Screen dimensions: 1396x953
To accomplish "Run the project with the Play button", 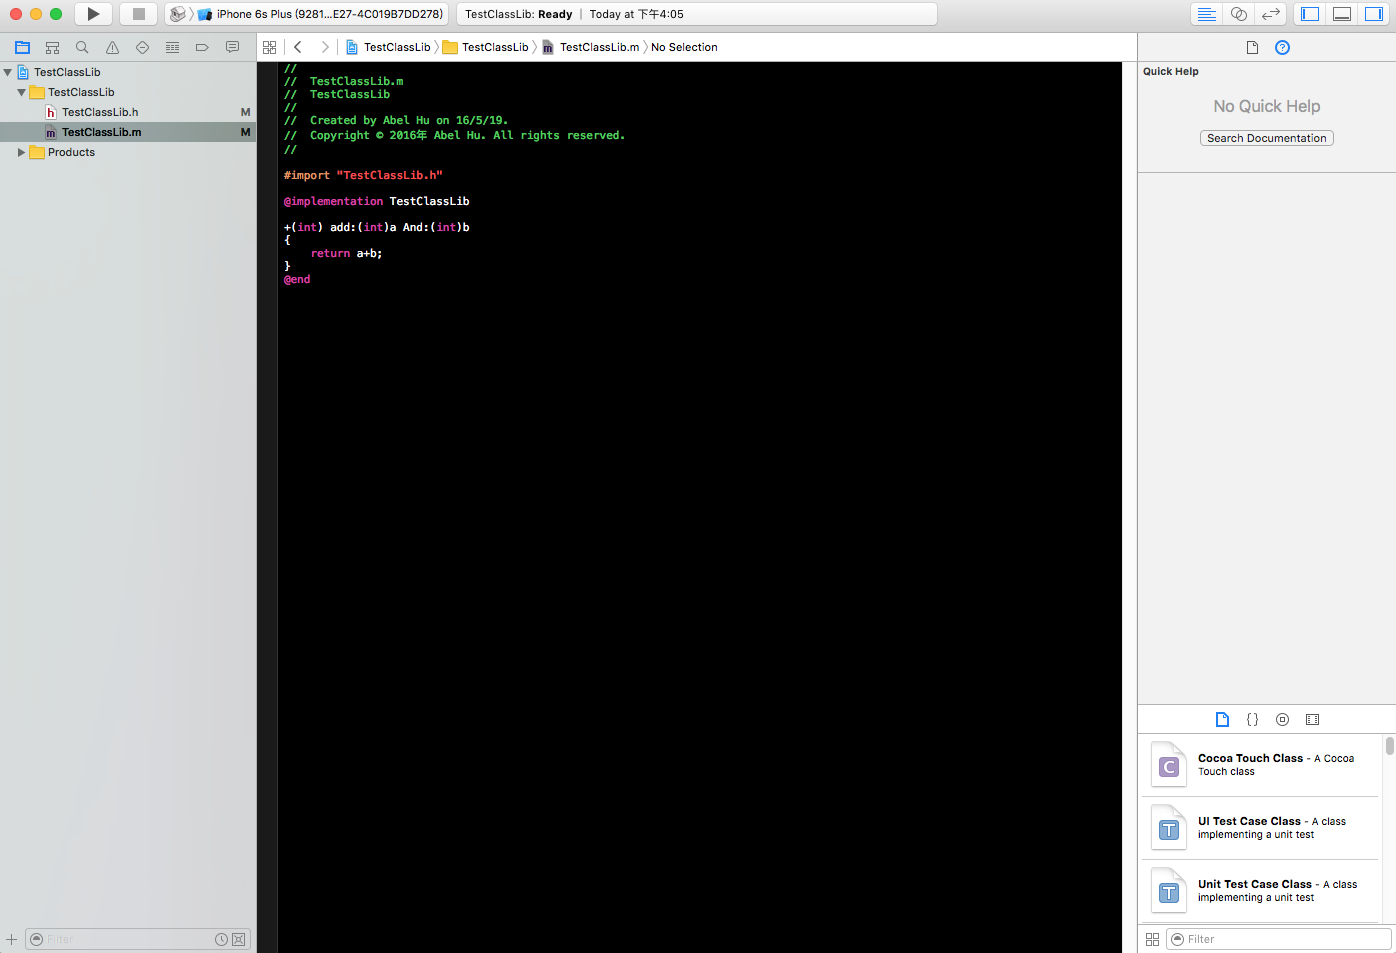I will click(93, 14).
